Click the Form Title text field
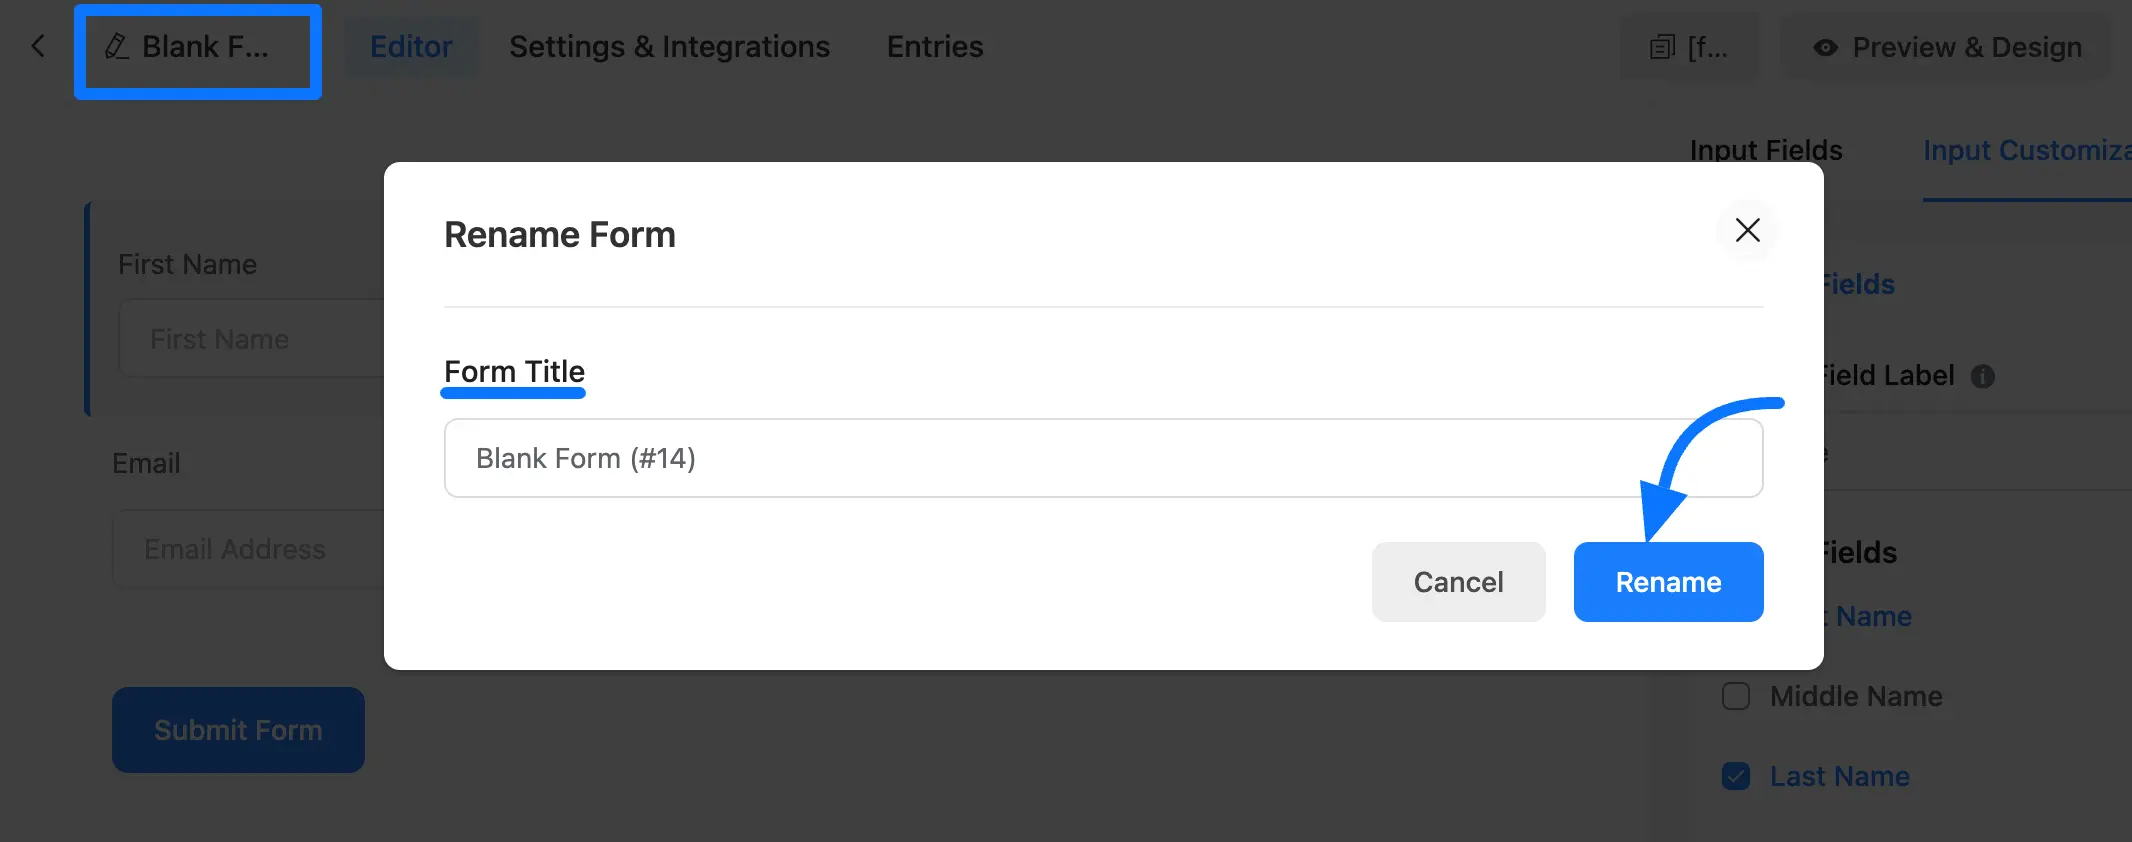 click(1102, 457)
